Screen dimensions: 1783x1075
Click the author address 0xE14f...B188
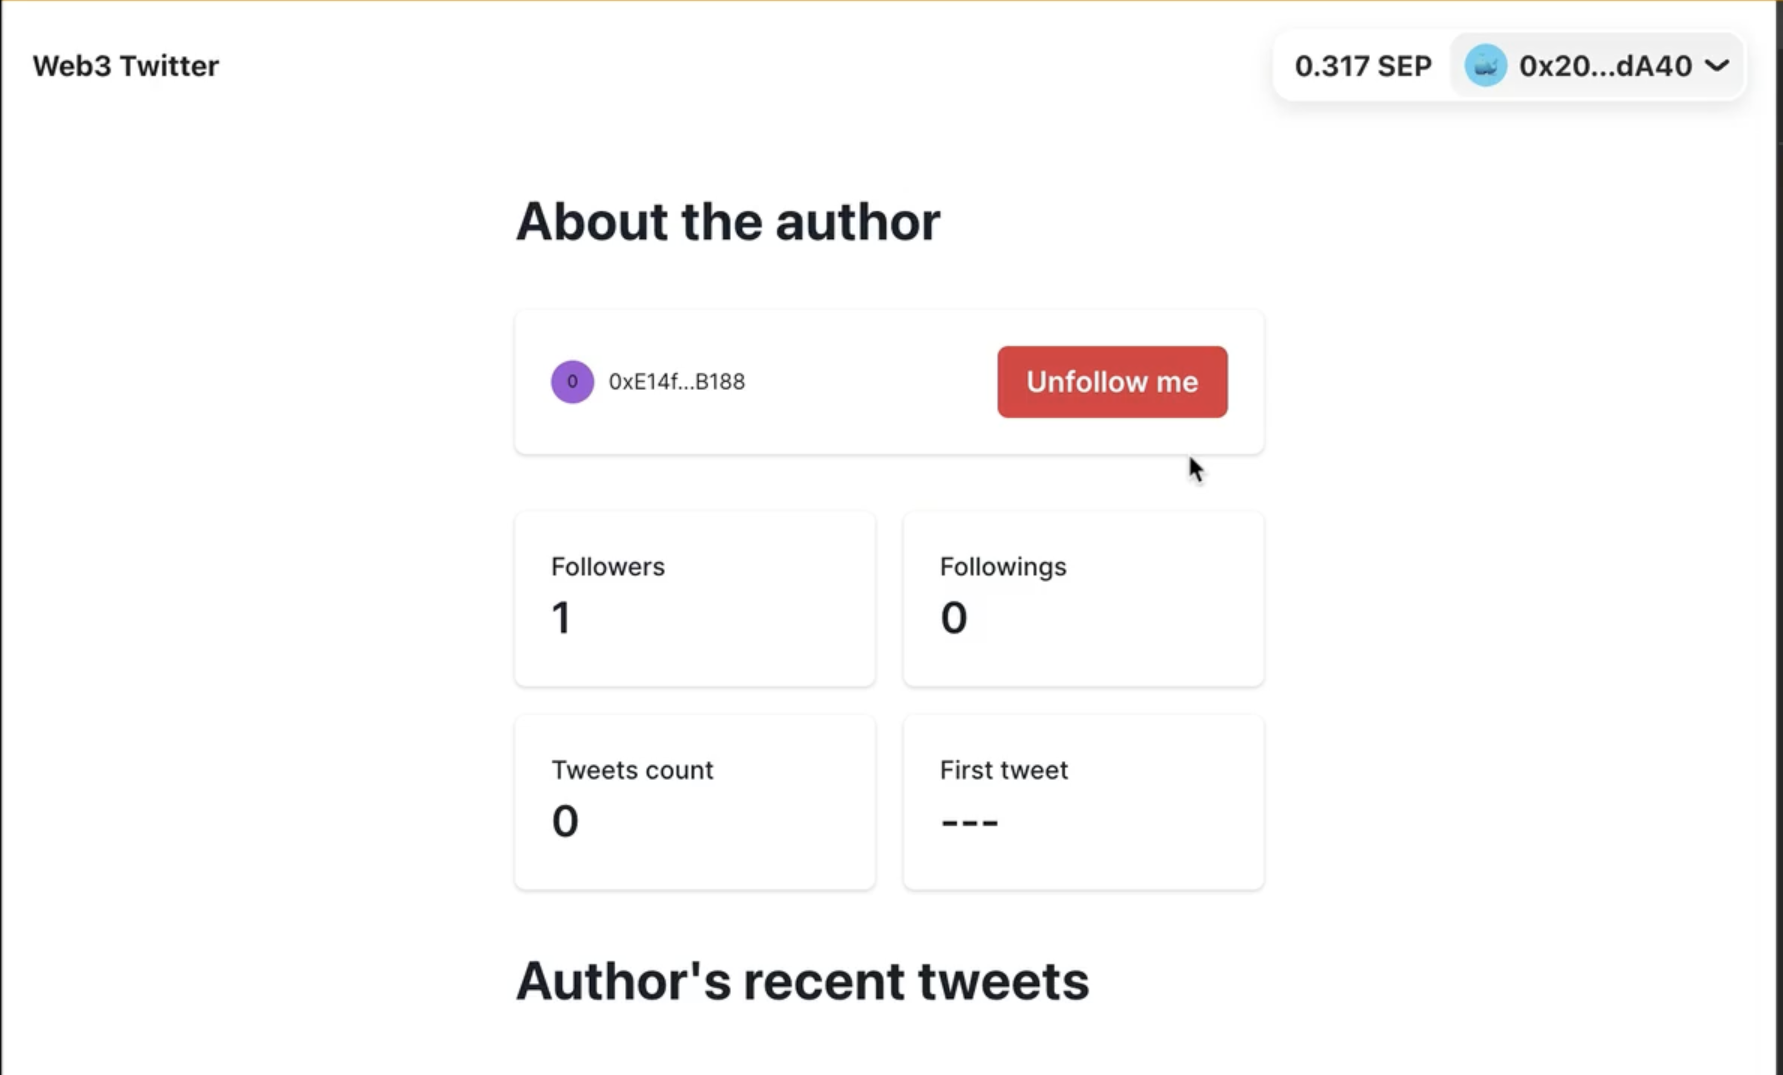point(677,382)
